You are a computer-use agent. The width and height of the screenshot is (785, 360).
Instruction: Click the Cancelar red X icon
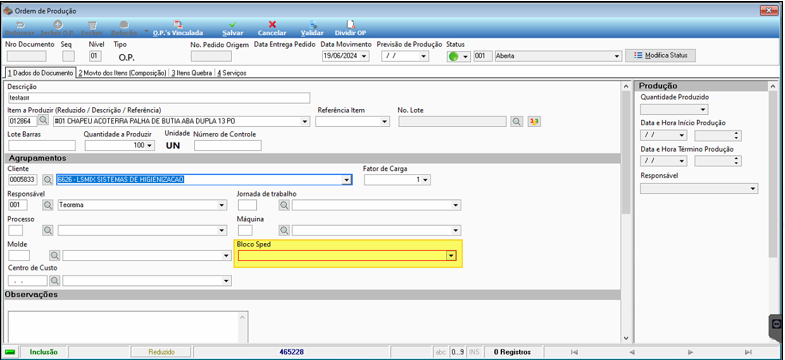pos(272,24)
